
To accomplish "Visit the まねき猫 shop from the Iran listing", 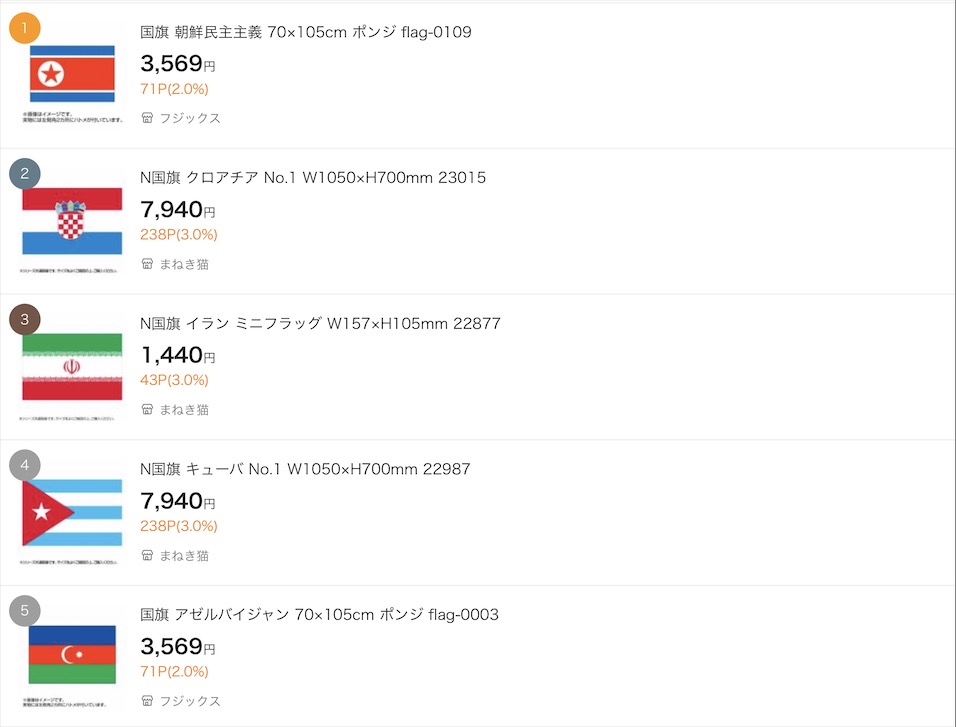I will [x=184, y=410].
